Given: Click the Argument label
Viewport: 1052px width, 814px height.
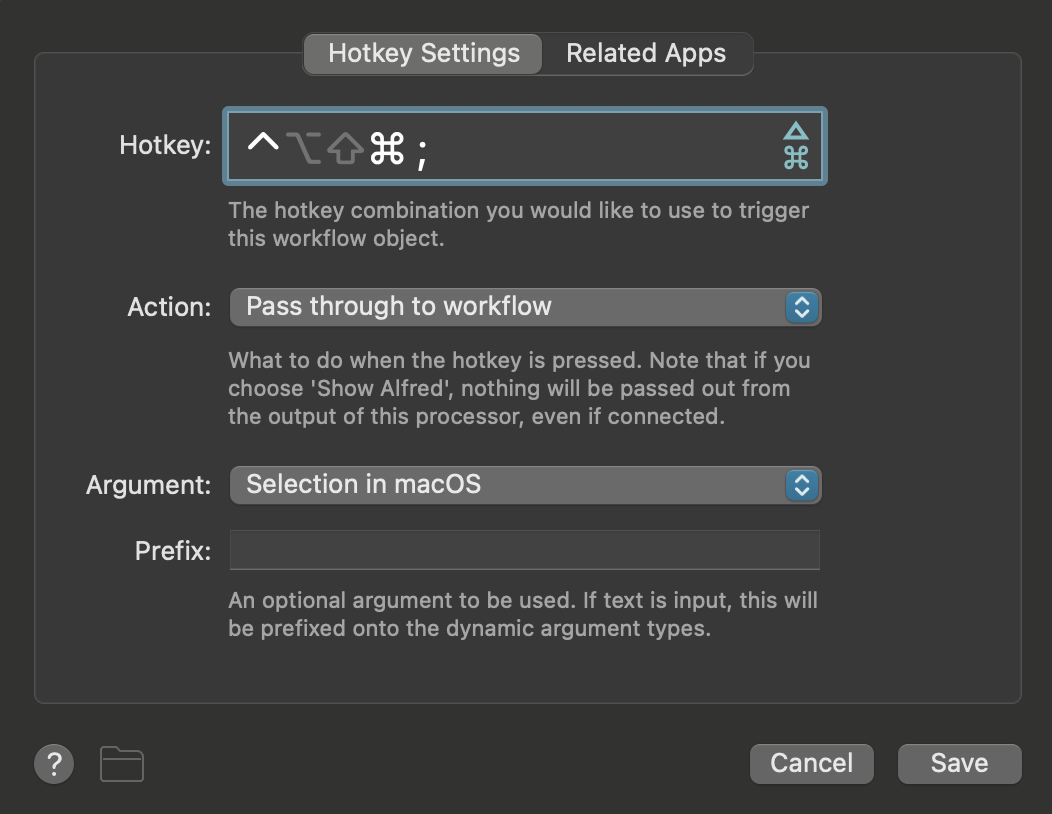Looking at the screenshot, I should pos(148,485).
